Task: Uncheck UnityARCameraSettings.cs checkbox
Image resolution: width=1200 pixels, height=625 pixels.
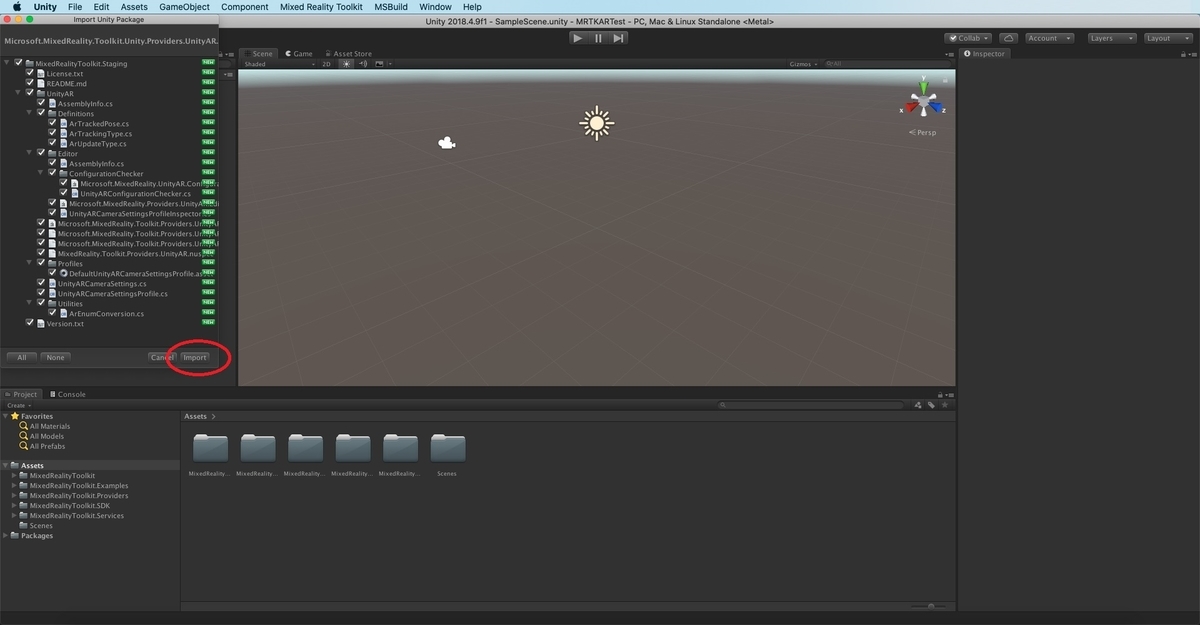Action: (x=41, y=283)
